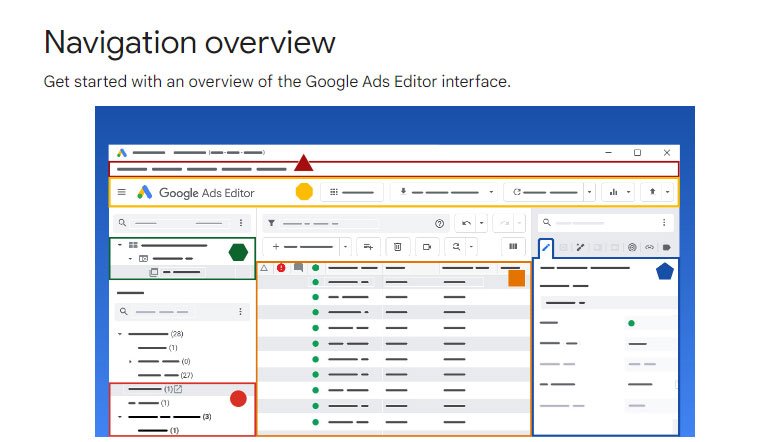
Task: Collapse the campaign row in account tree
Action: pos(130,258)
